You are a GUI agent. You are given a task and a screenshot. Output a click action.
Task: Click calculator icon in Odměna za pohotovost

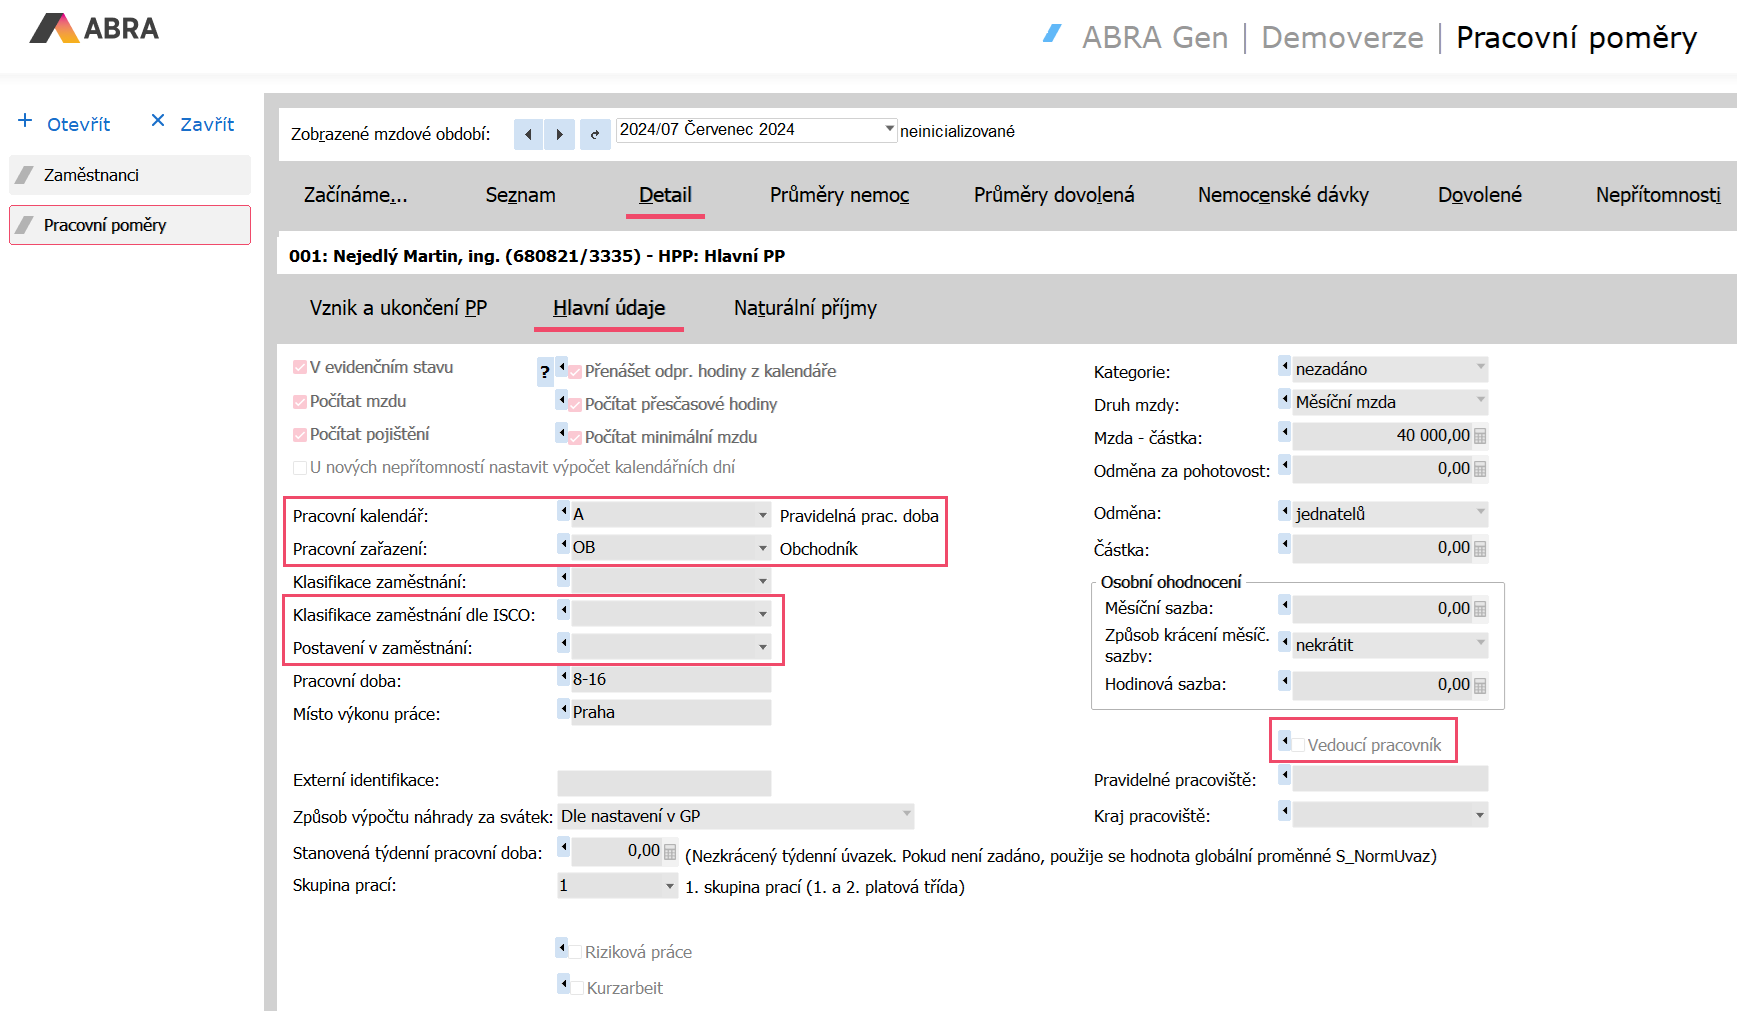[1480, 469]
